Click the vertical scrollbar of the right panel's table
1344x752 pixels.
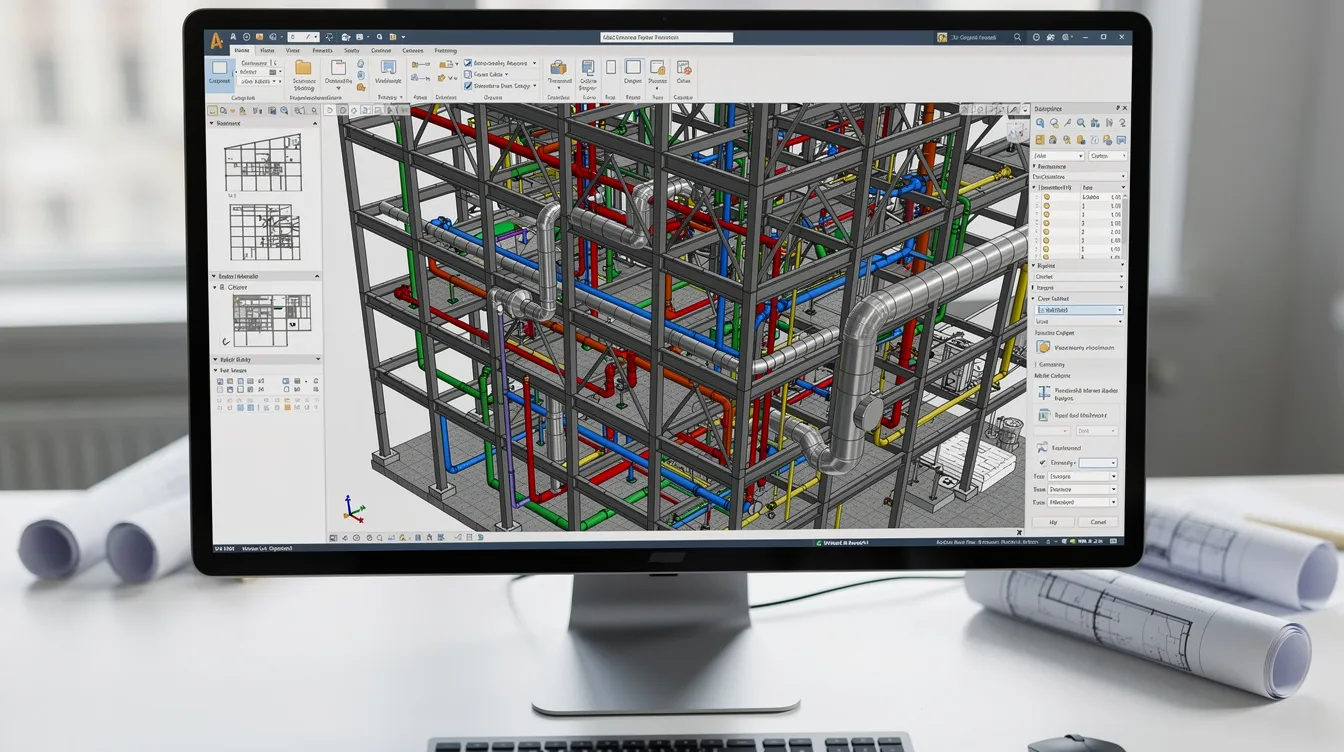coord(1125,226)
